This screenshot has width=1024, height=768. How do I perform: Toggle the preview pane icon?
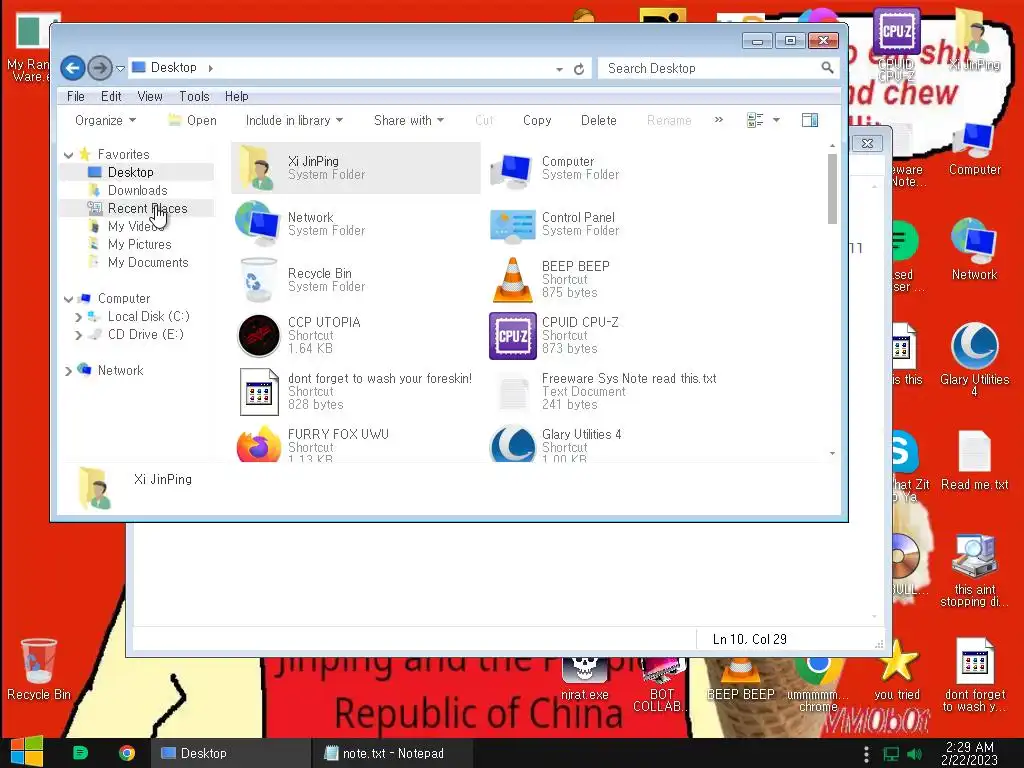click(x=810, y=120)
